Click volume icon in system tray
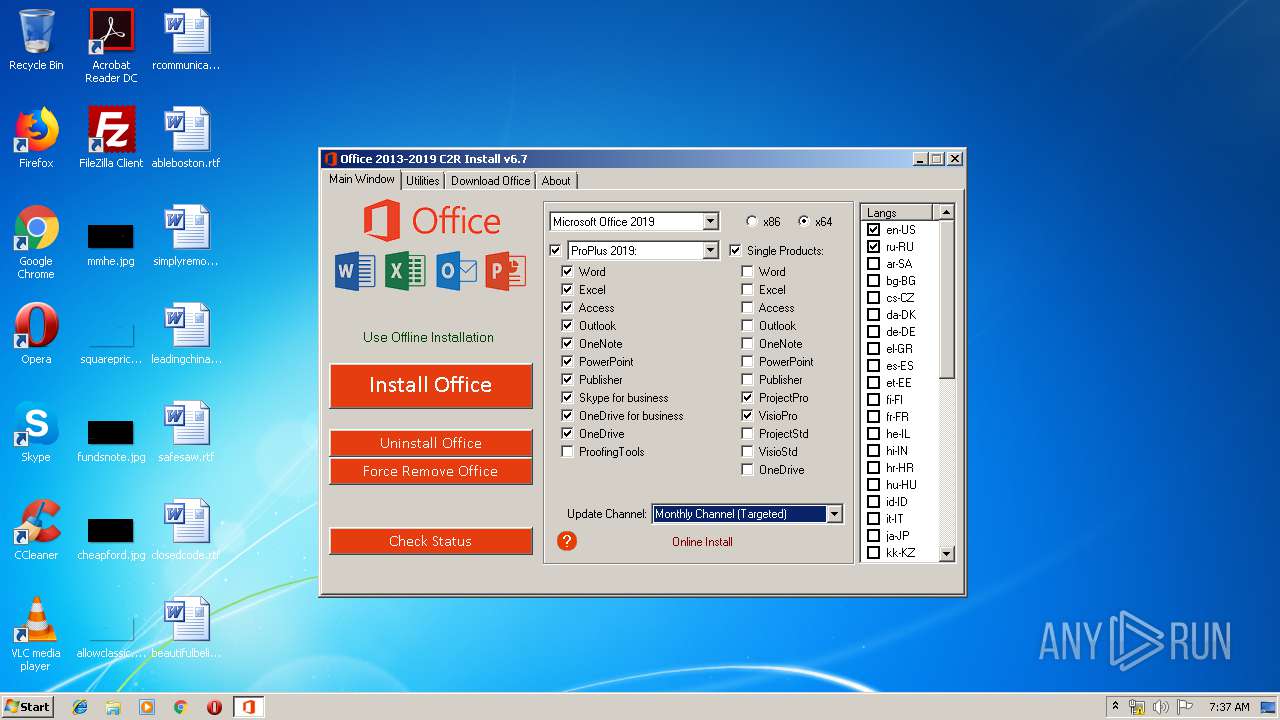This screenshot has width=1280, height=720. tap(1161, 707)
